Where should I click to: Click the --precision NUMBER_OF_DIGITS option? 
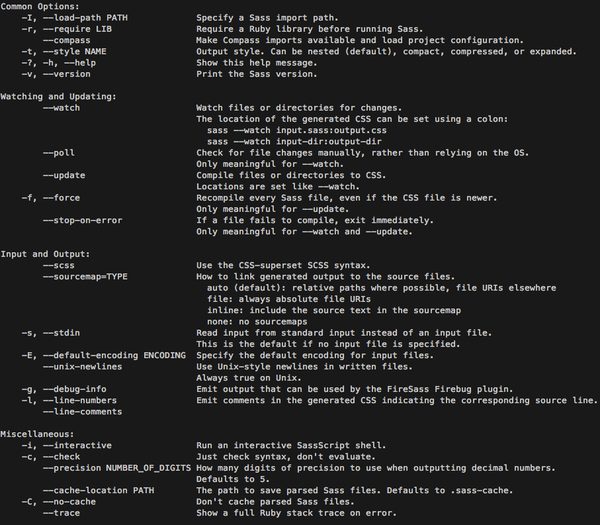point(117,468)
